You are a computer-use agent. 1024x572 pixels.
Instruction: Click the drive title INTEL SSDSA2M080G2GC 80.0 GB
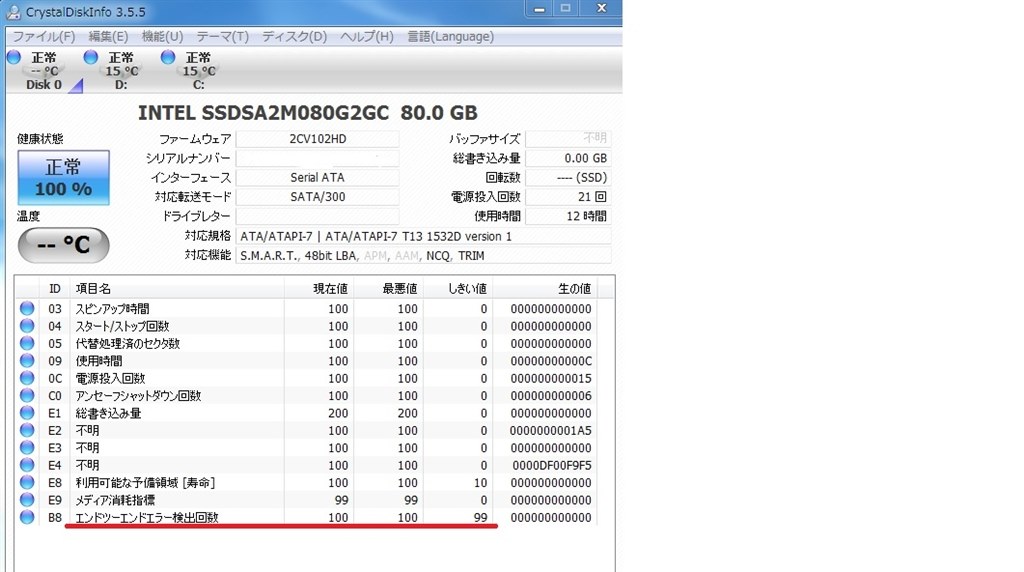tap(308, 113)
